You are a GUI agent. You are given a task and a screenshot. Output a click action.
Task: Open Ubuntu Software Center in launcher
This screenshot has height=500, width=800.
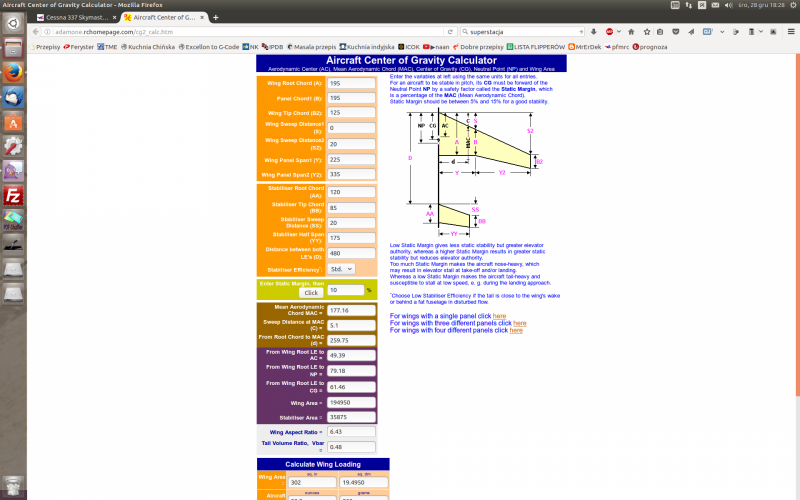[x=13, y=122]
